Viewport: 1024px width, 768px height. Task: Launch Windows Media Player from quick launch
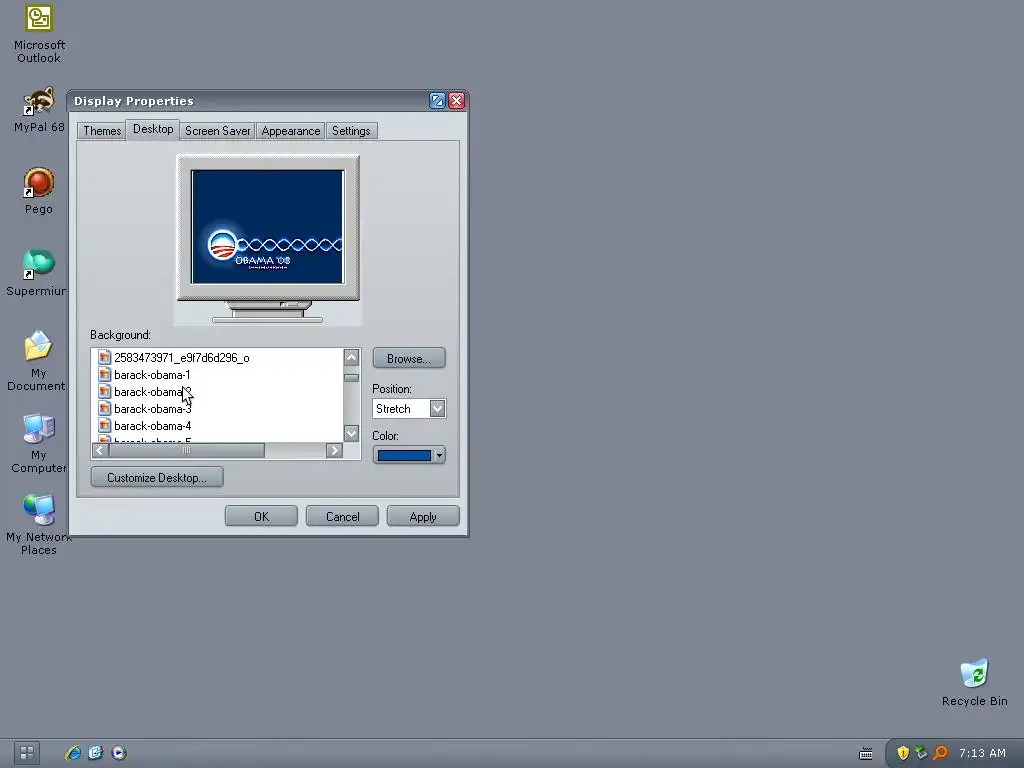(119, 753)
